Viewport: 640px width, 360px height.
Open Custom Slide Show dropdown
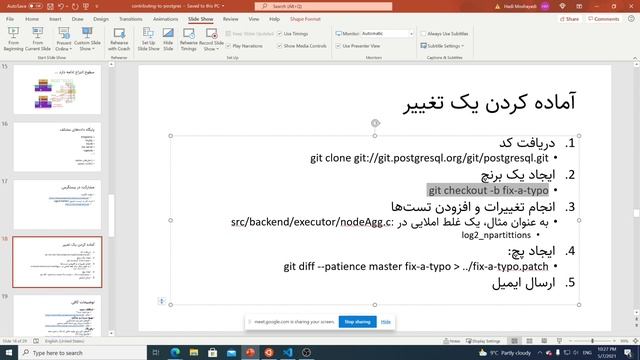pyautogui.click(x=87, y=39)
